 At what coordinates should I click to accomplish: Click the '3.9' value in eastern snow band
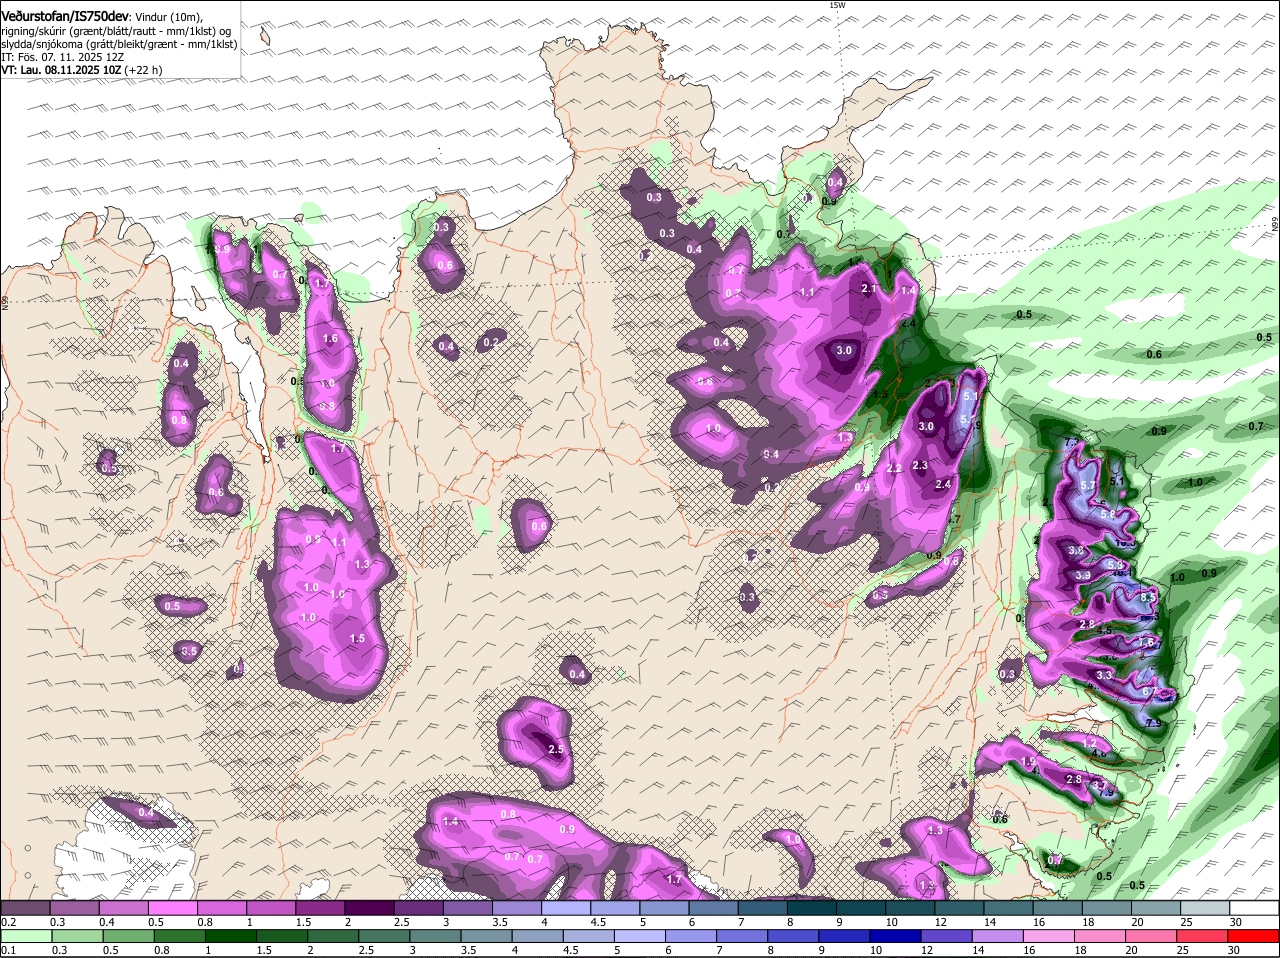coord(1082,575)
